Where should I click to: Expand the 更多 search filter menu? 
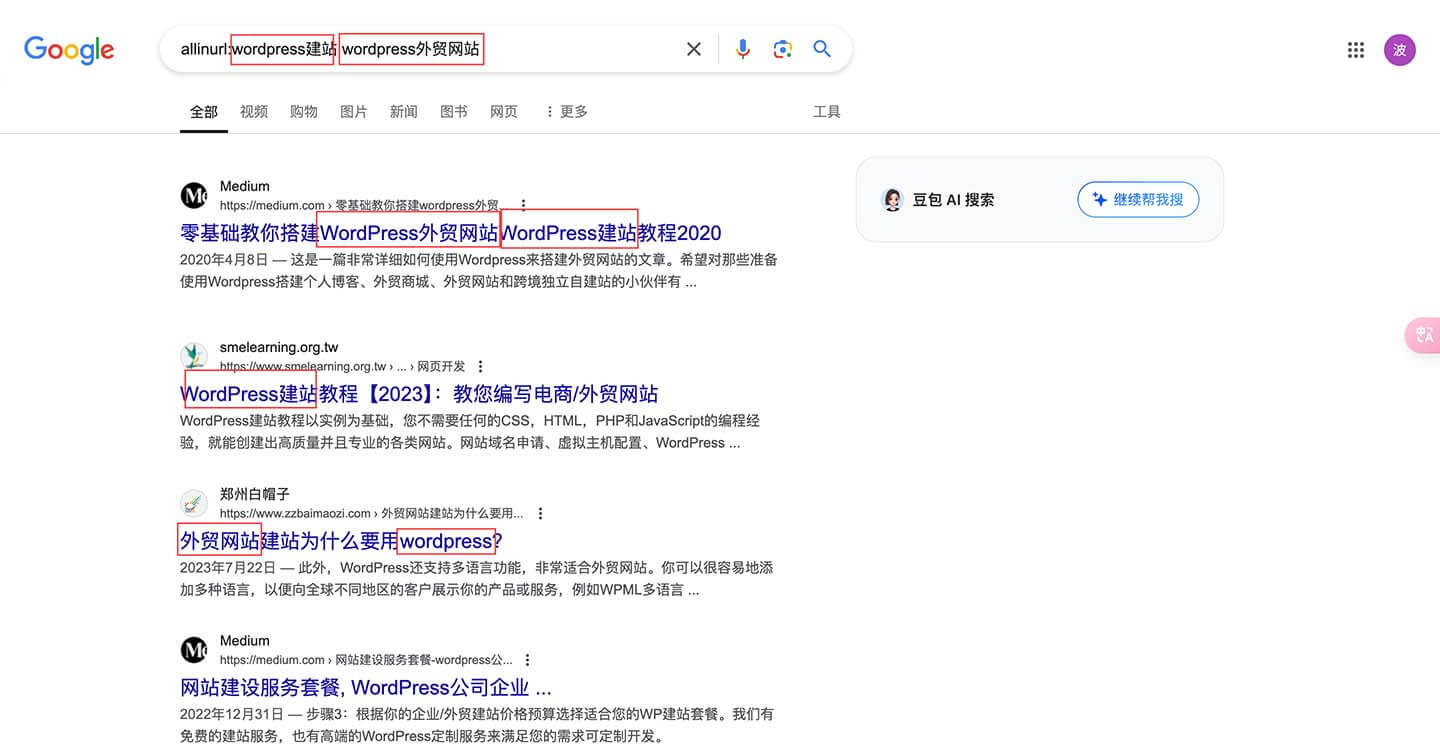(566, 112)
